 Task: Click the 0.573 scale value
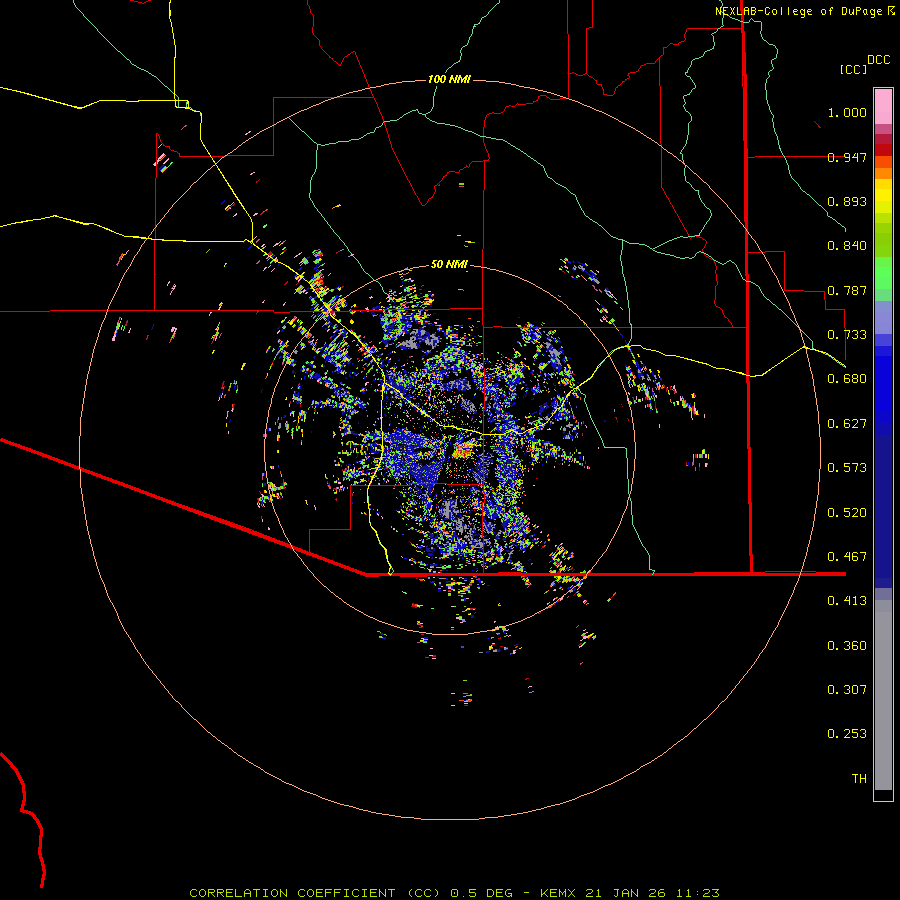pyautogui.click(x=847, y=468)
